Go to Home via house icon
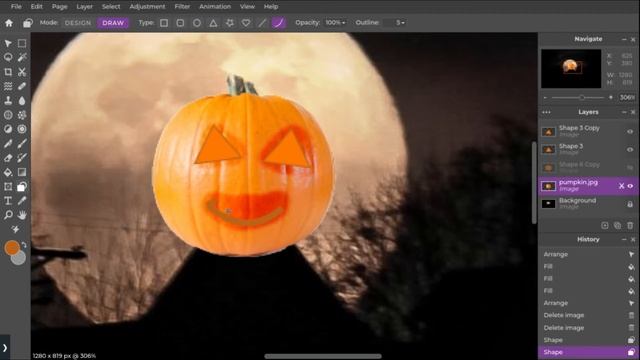640x360 pixels. 9,23
